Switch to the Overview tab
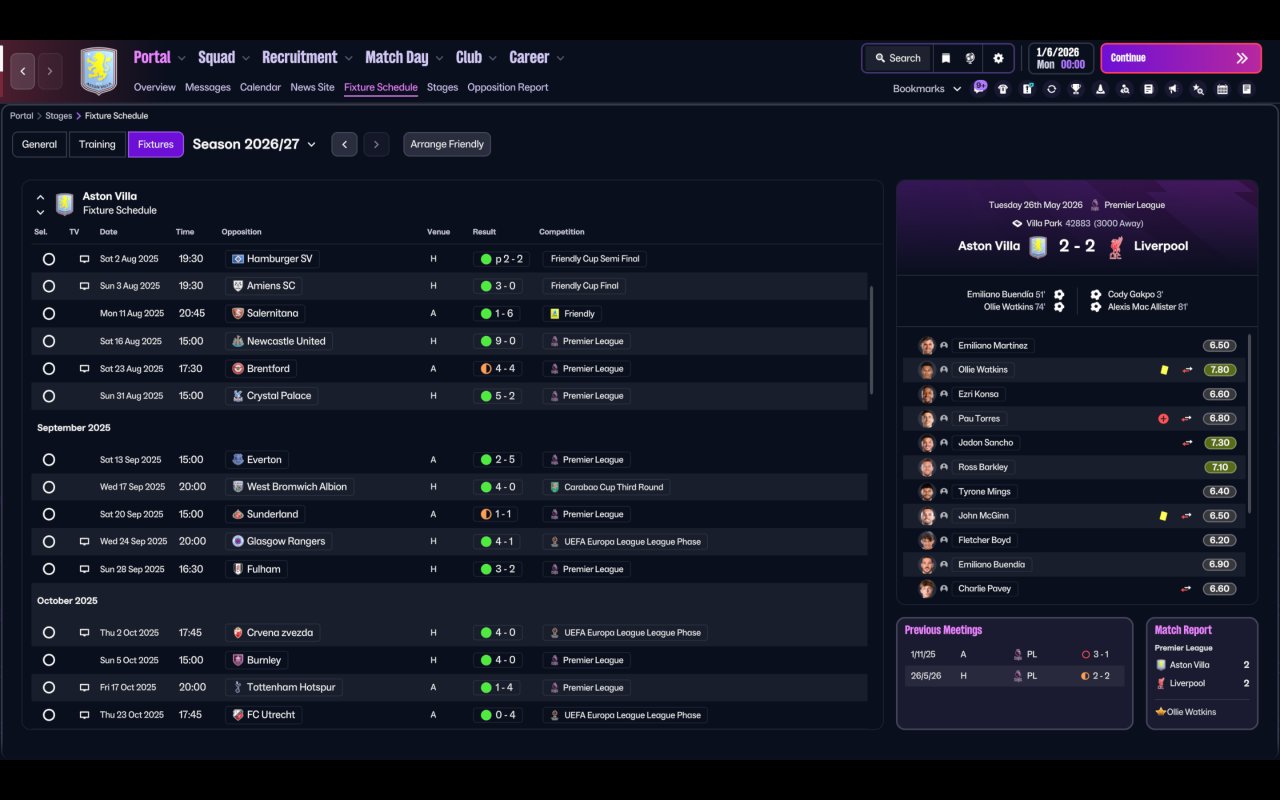Screen dimensions: 1280x800 155,87
